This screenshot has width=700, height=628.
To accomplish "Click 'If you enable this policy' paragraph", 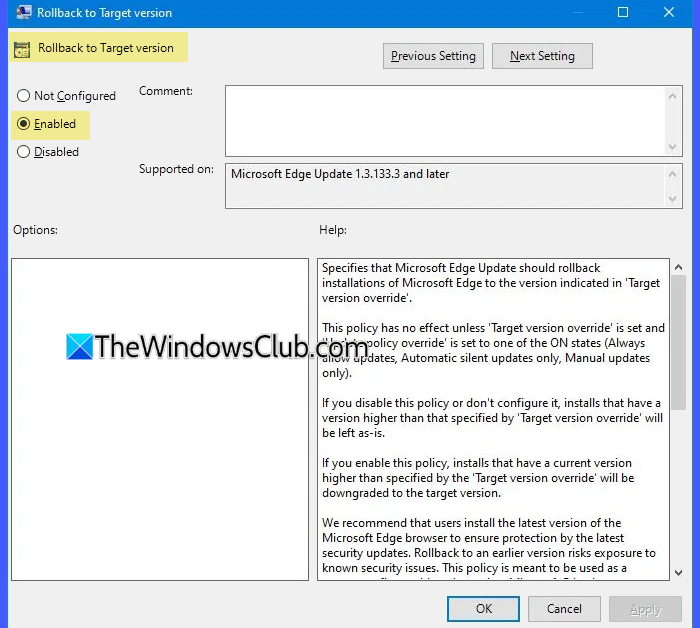I will [478, 478].
